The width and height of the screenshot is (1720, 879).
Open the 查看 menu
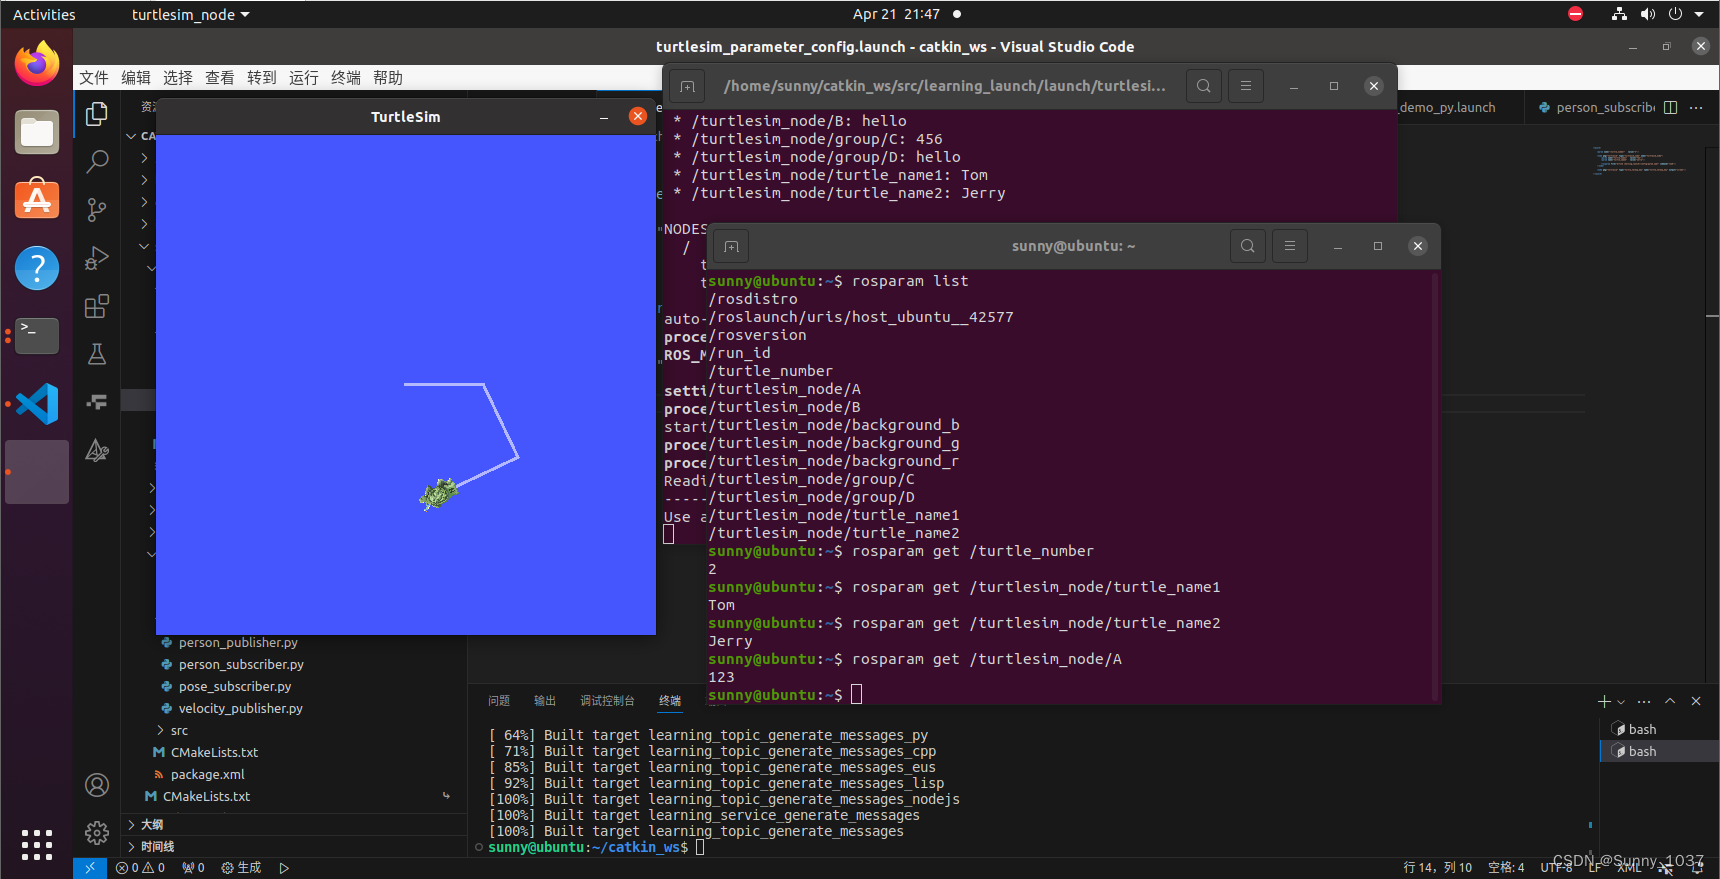click(x=220, y=78)
